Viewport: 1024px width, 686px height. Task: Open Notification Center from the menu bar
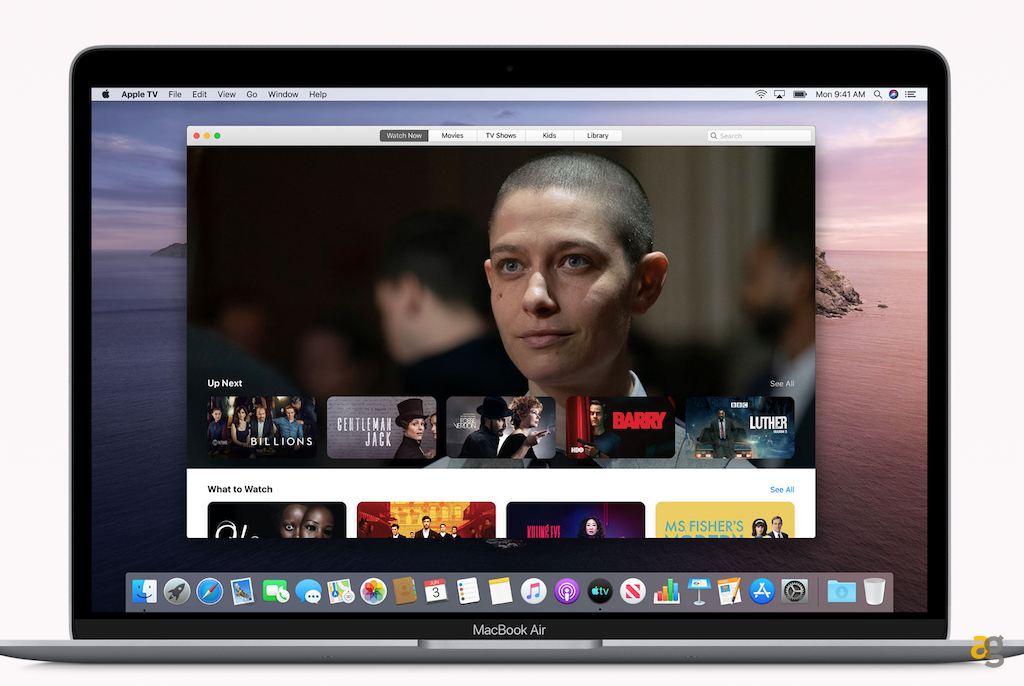coord(912,94)
